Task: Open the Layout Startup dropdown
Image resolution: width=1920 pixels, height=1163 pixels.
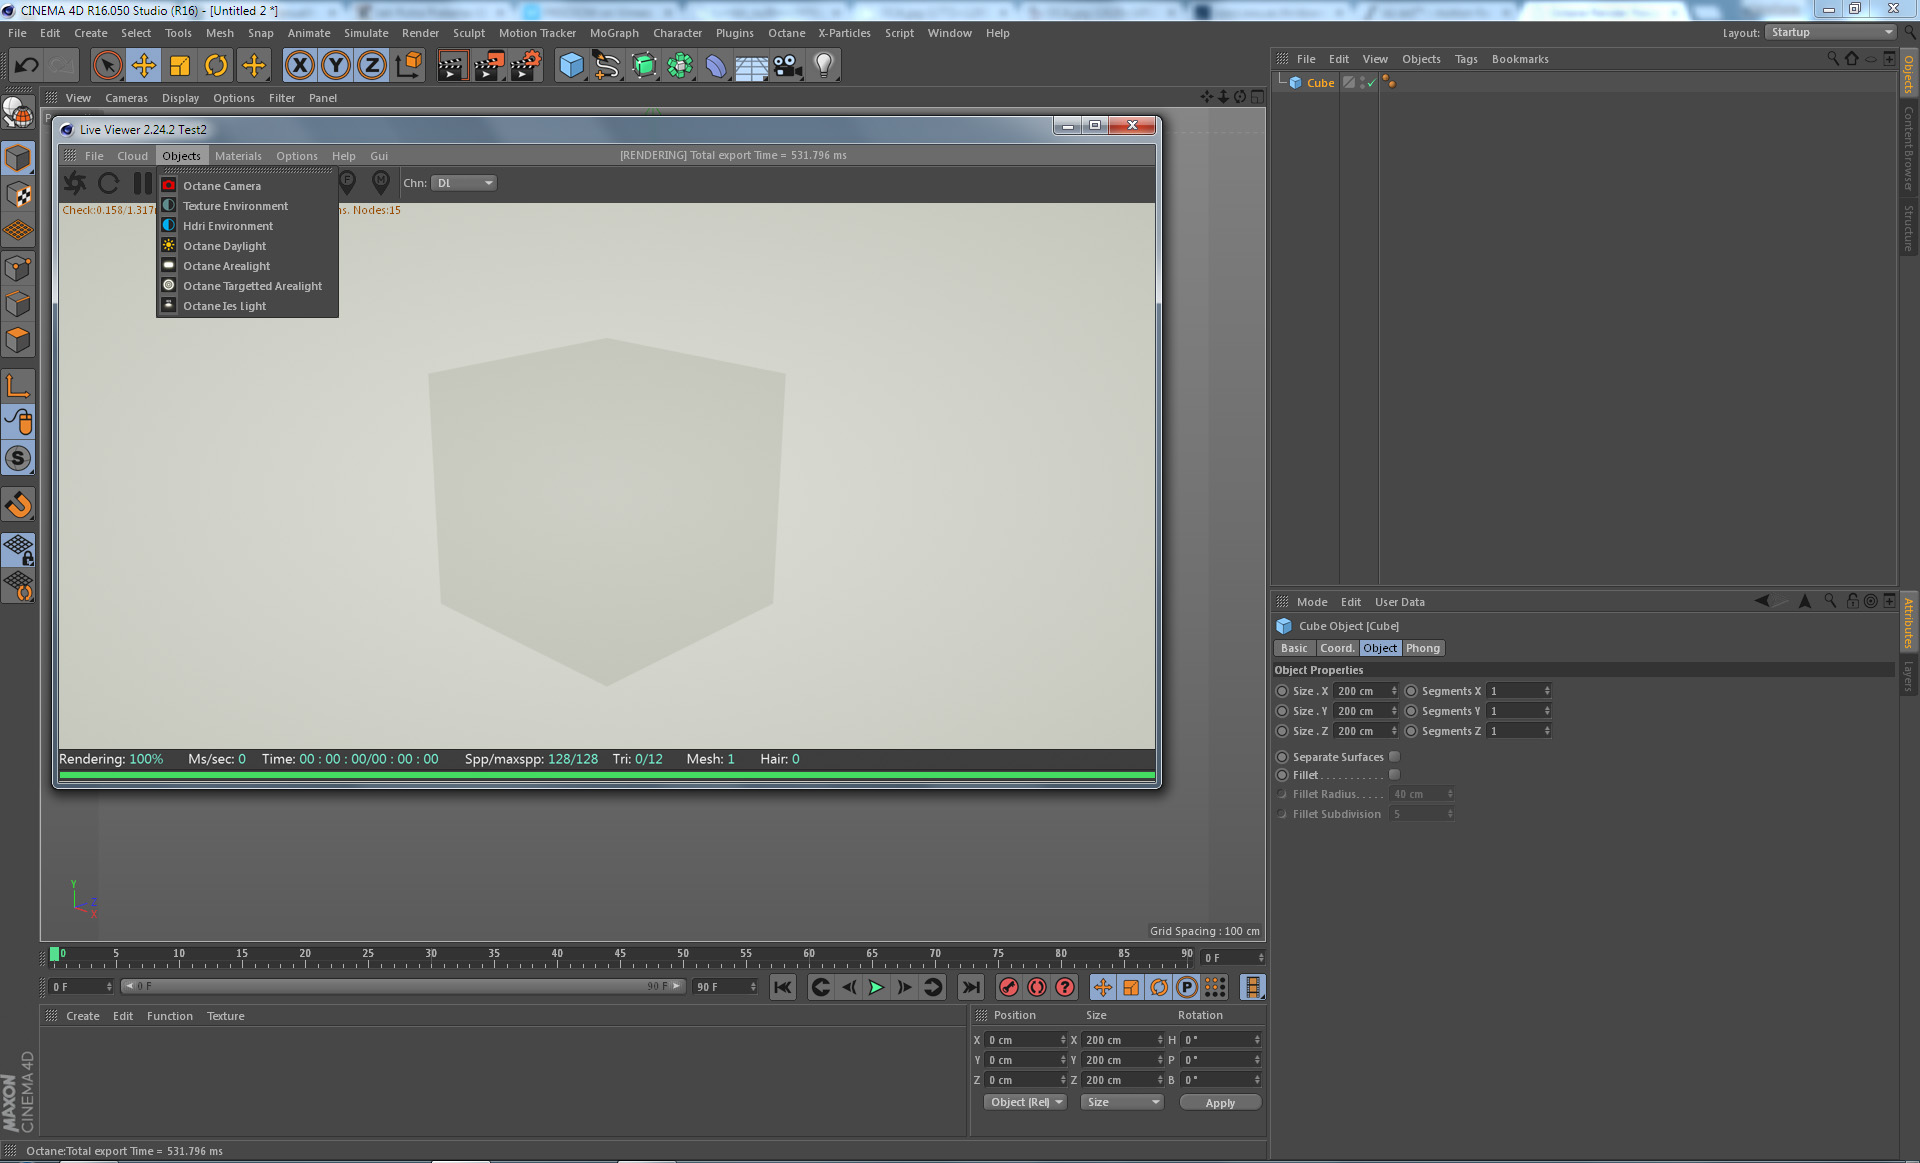Action: click(1830, 32)
